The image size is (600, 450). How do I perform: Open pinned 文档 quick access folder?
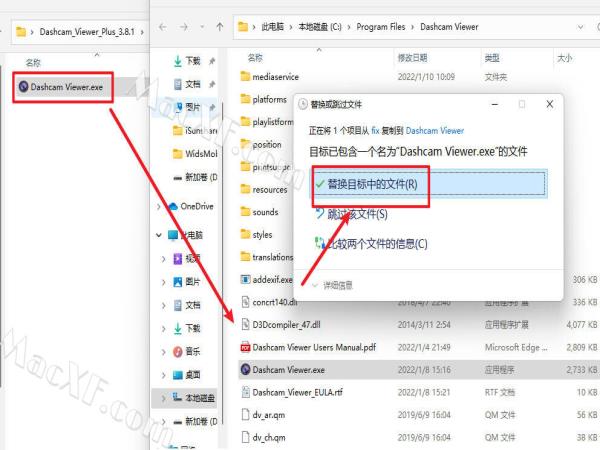(192, 84)
